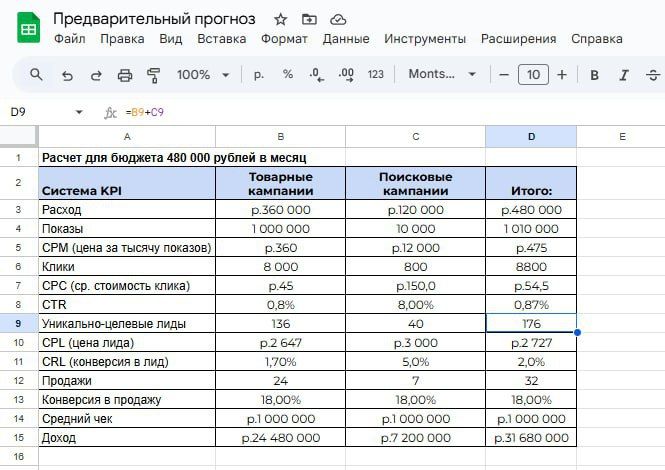Select cell 'р.360 000' in Расход row
Image resolution: width=665 pixels, height=470 pixels.
pos(280,210)
